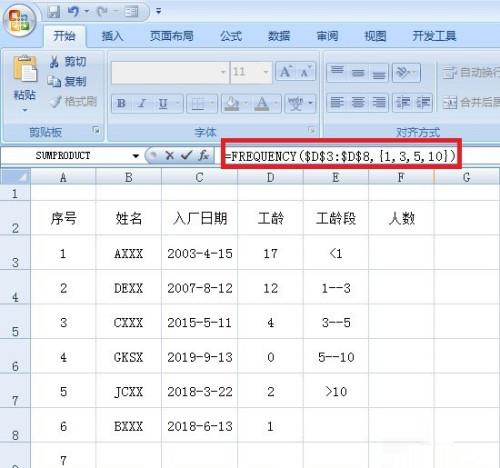
Task: Open the Customize Quick Access Toolbar arrow
Action: pos(159,11)
